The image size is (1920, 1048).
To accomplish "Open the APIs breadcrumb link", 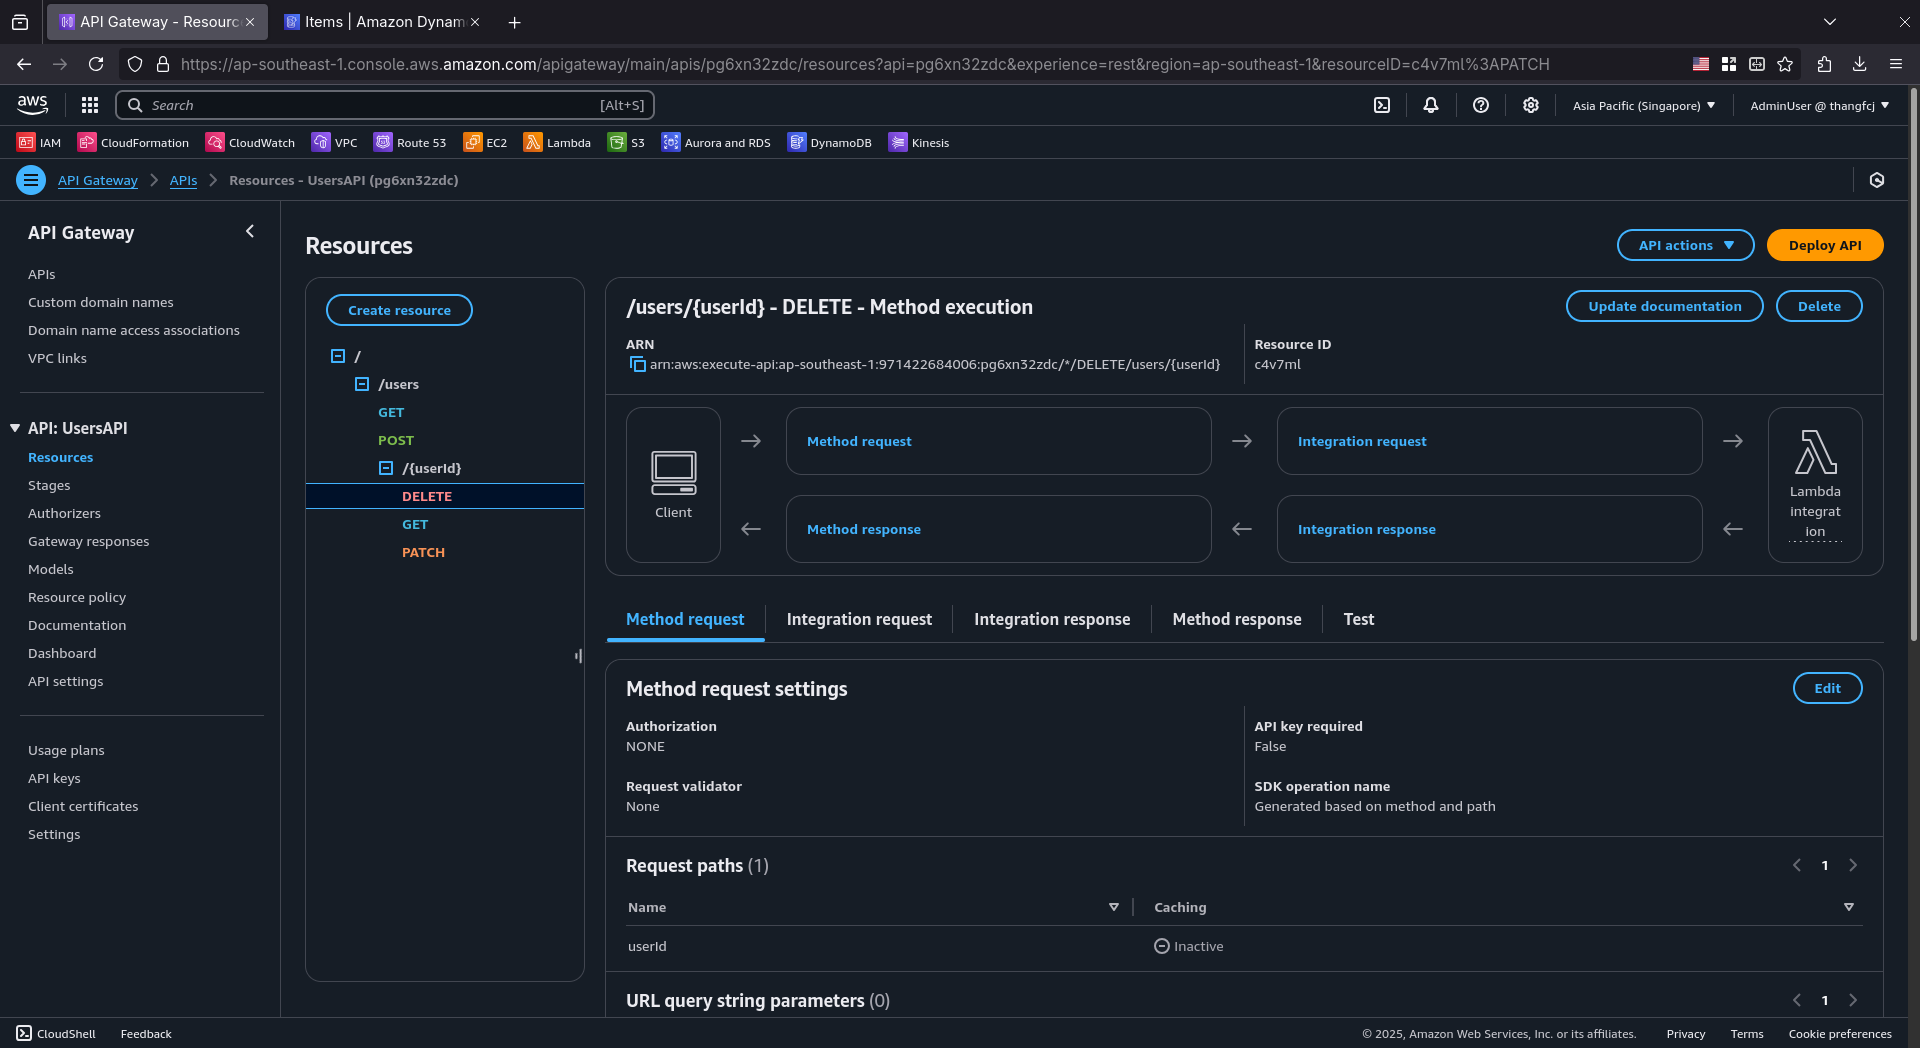I will click(183, 180).
